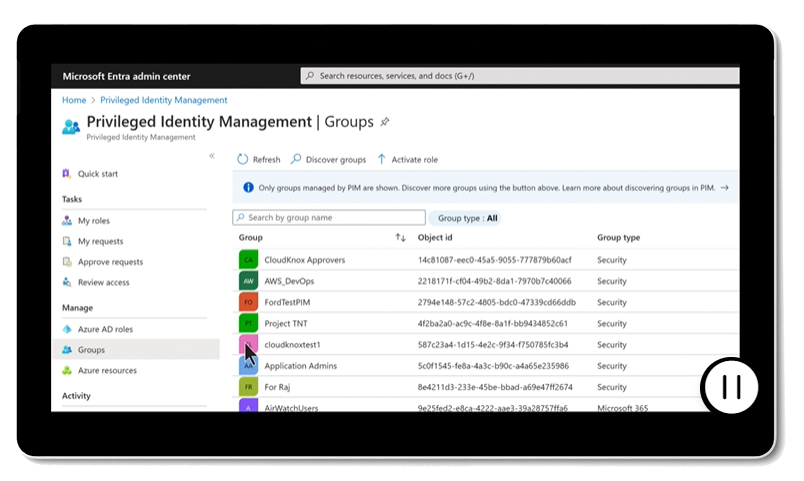804x481 pixels.
Task: Select Azure AD roles icon in Manage
Action: click(67, 329)
